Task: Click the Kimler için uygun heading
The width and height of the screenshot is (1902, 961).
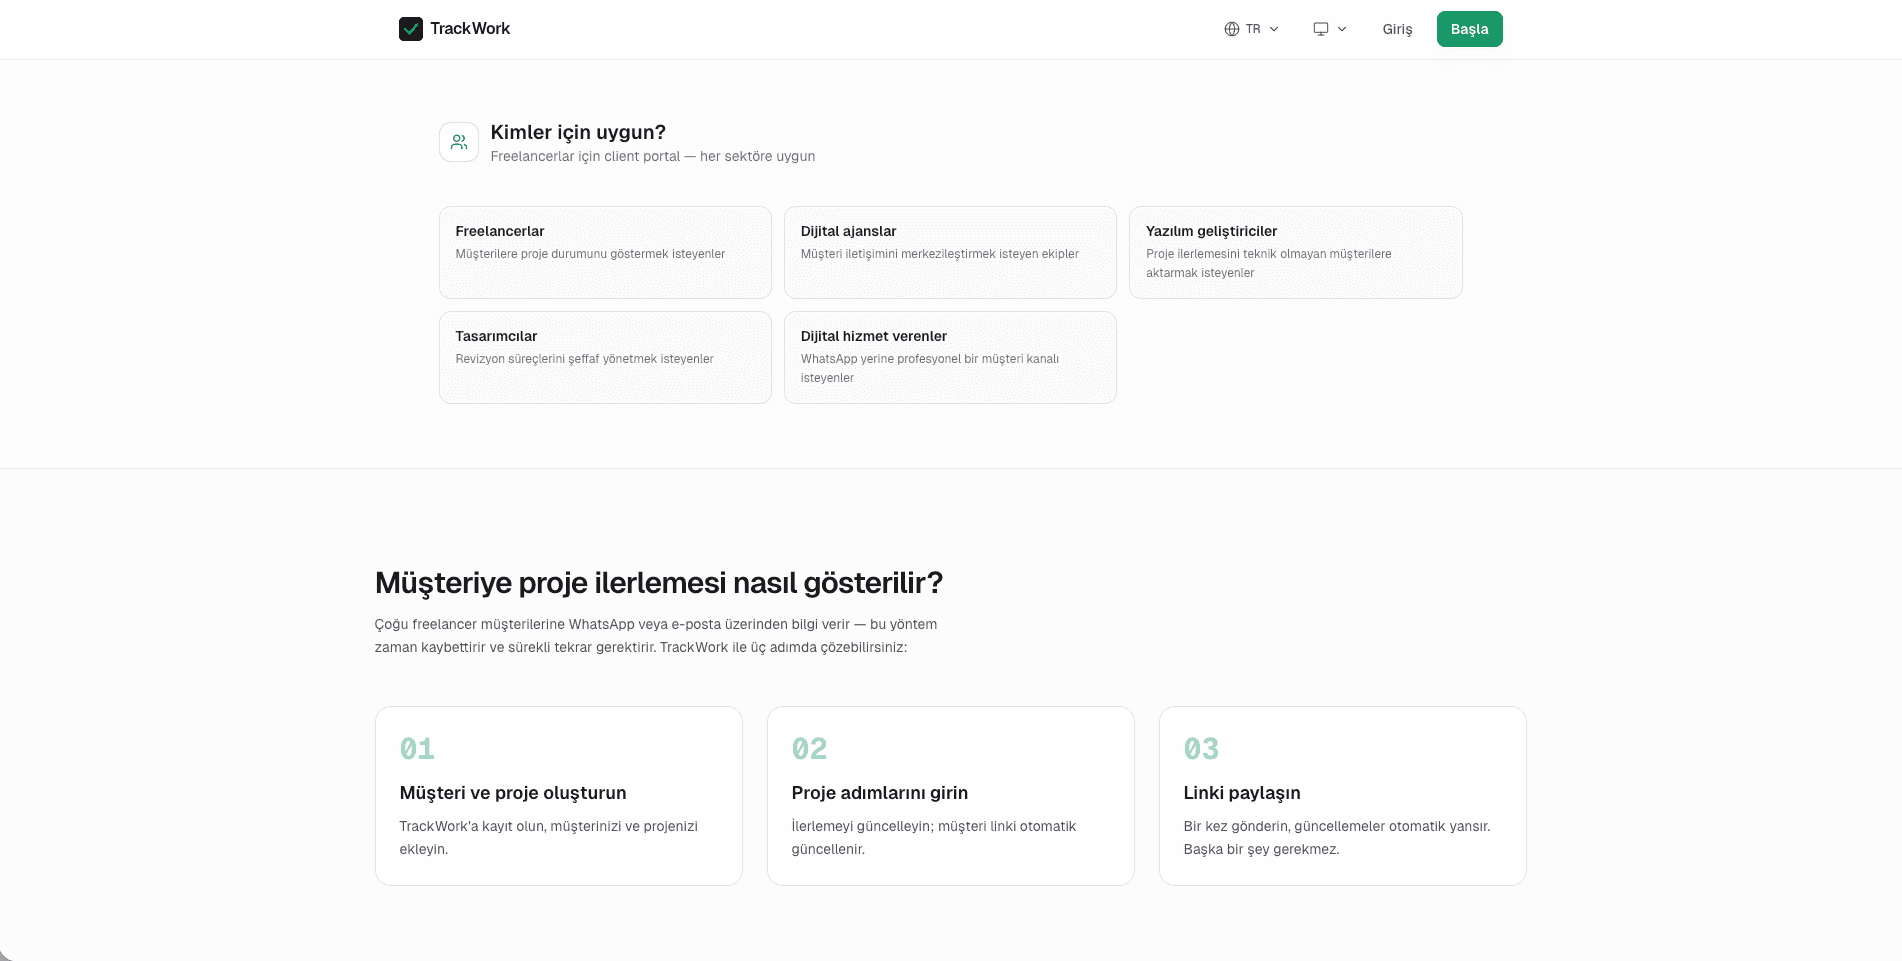Action: (x=578, y=132)
